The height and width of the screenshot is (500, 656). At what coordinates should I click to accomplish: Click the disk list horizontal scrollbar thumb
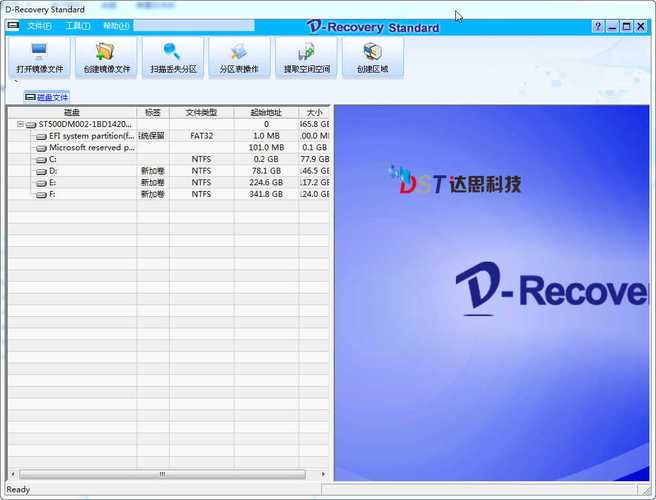click(x=162, y=474)
